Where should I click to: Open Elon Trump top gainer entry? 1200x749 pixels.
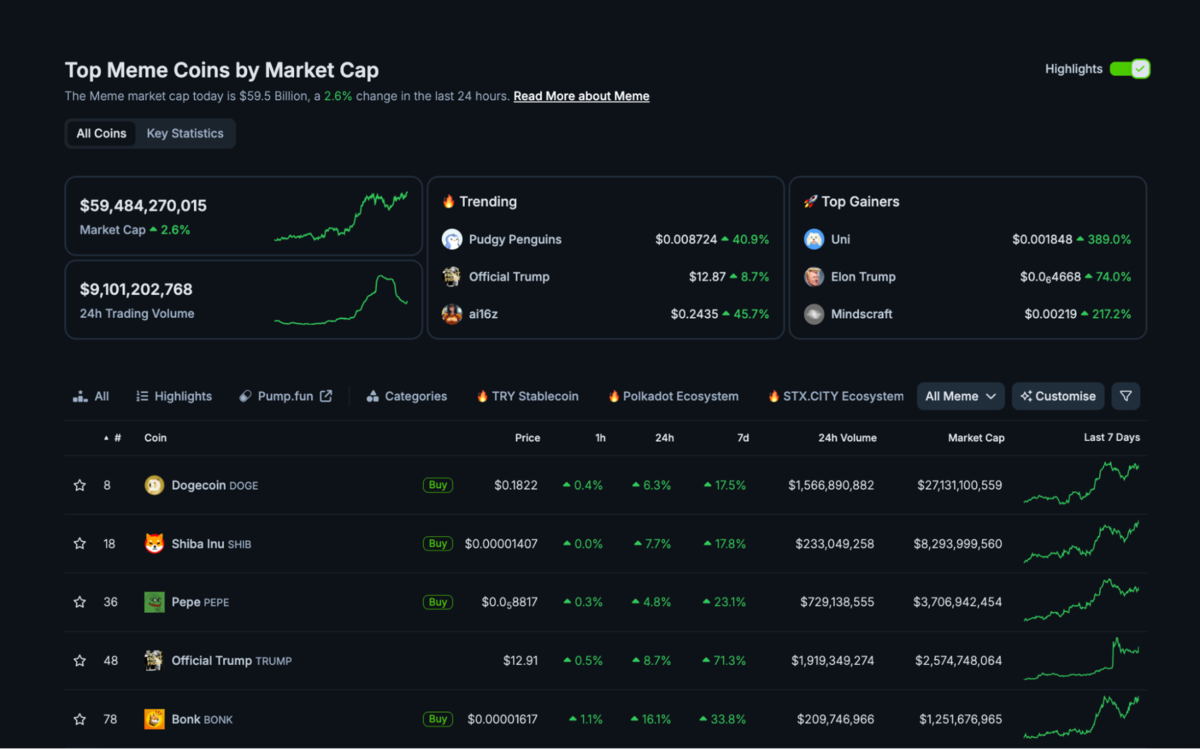point(863,277)
